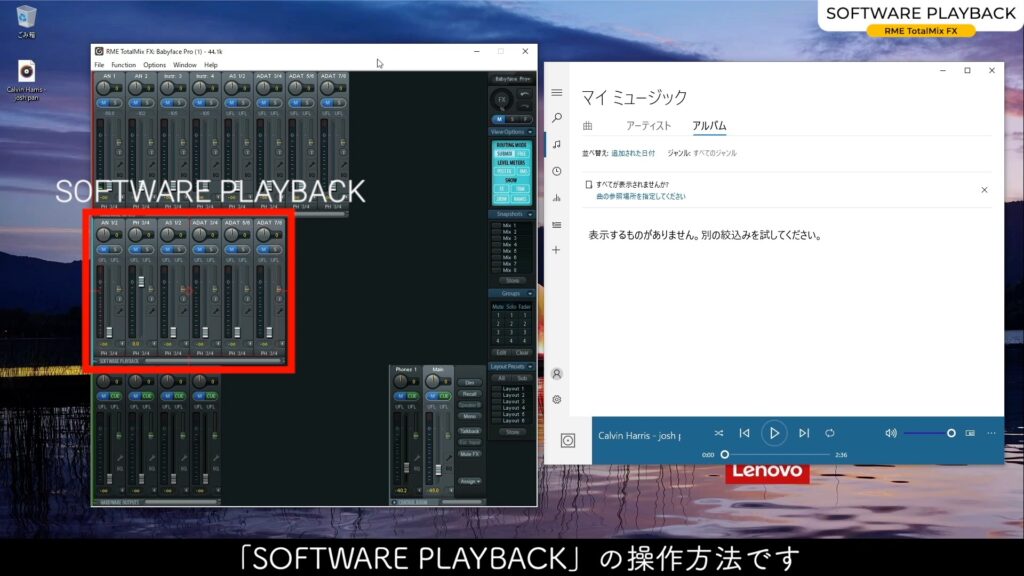The width and height of the screenshot is (1024, 576).
Task: Open the Window menu in TotalMix FX
Action: coord(185,65)
